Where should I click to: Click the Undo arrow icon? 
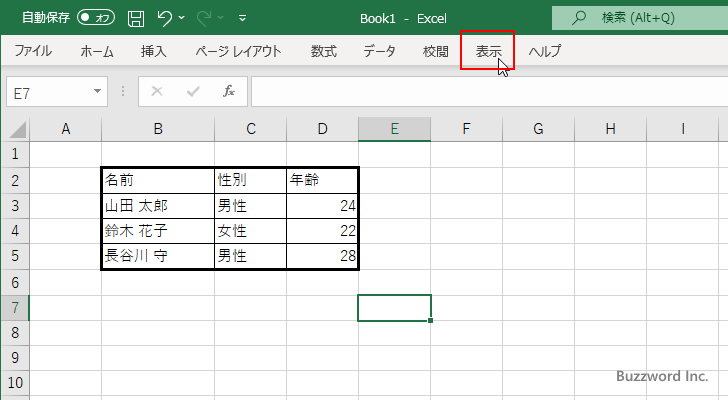point(164,18)
